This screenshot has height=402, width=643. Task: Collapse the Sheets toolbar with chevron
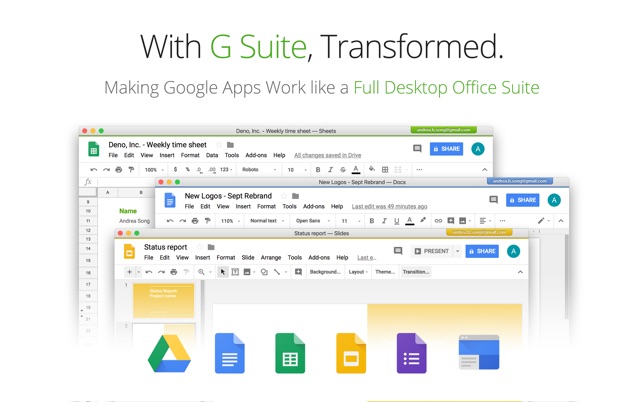[x=484, y=169]
